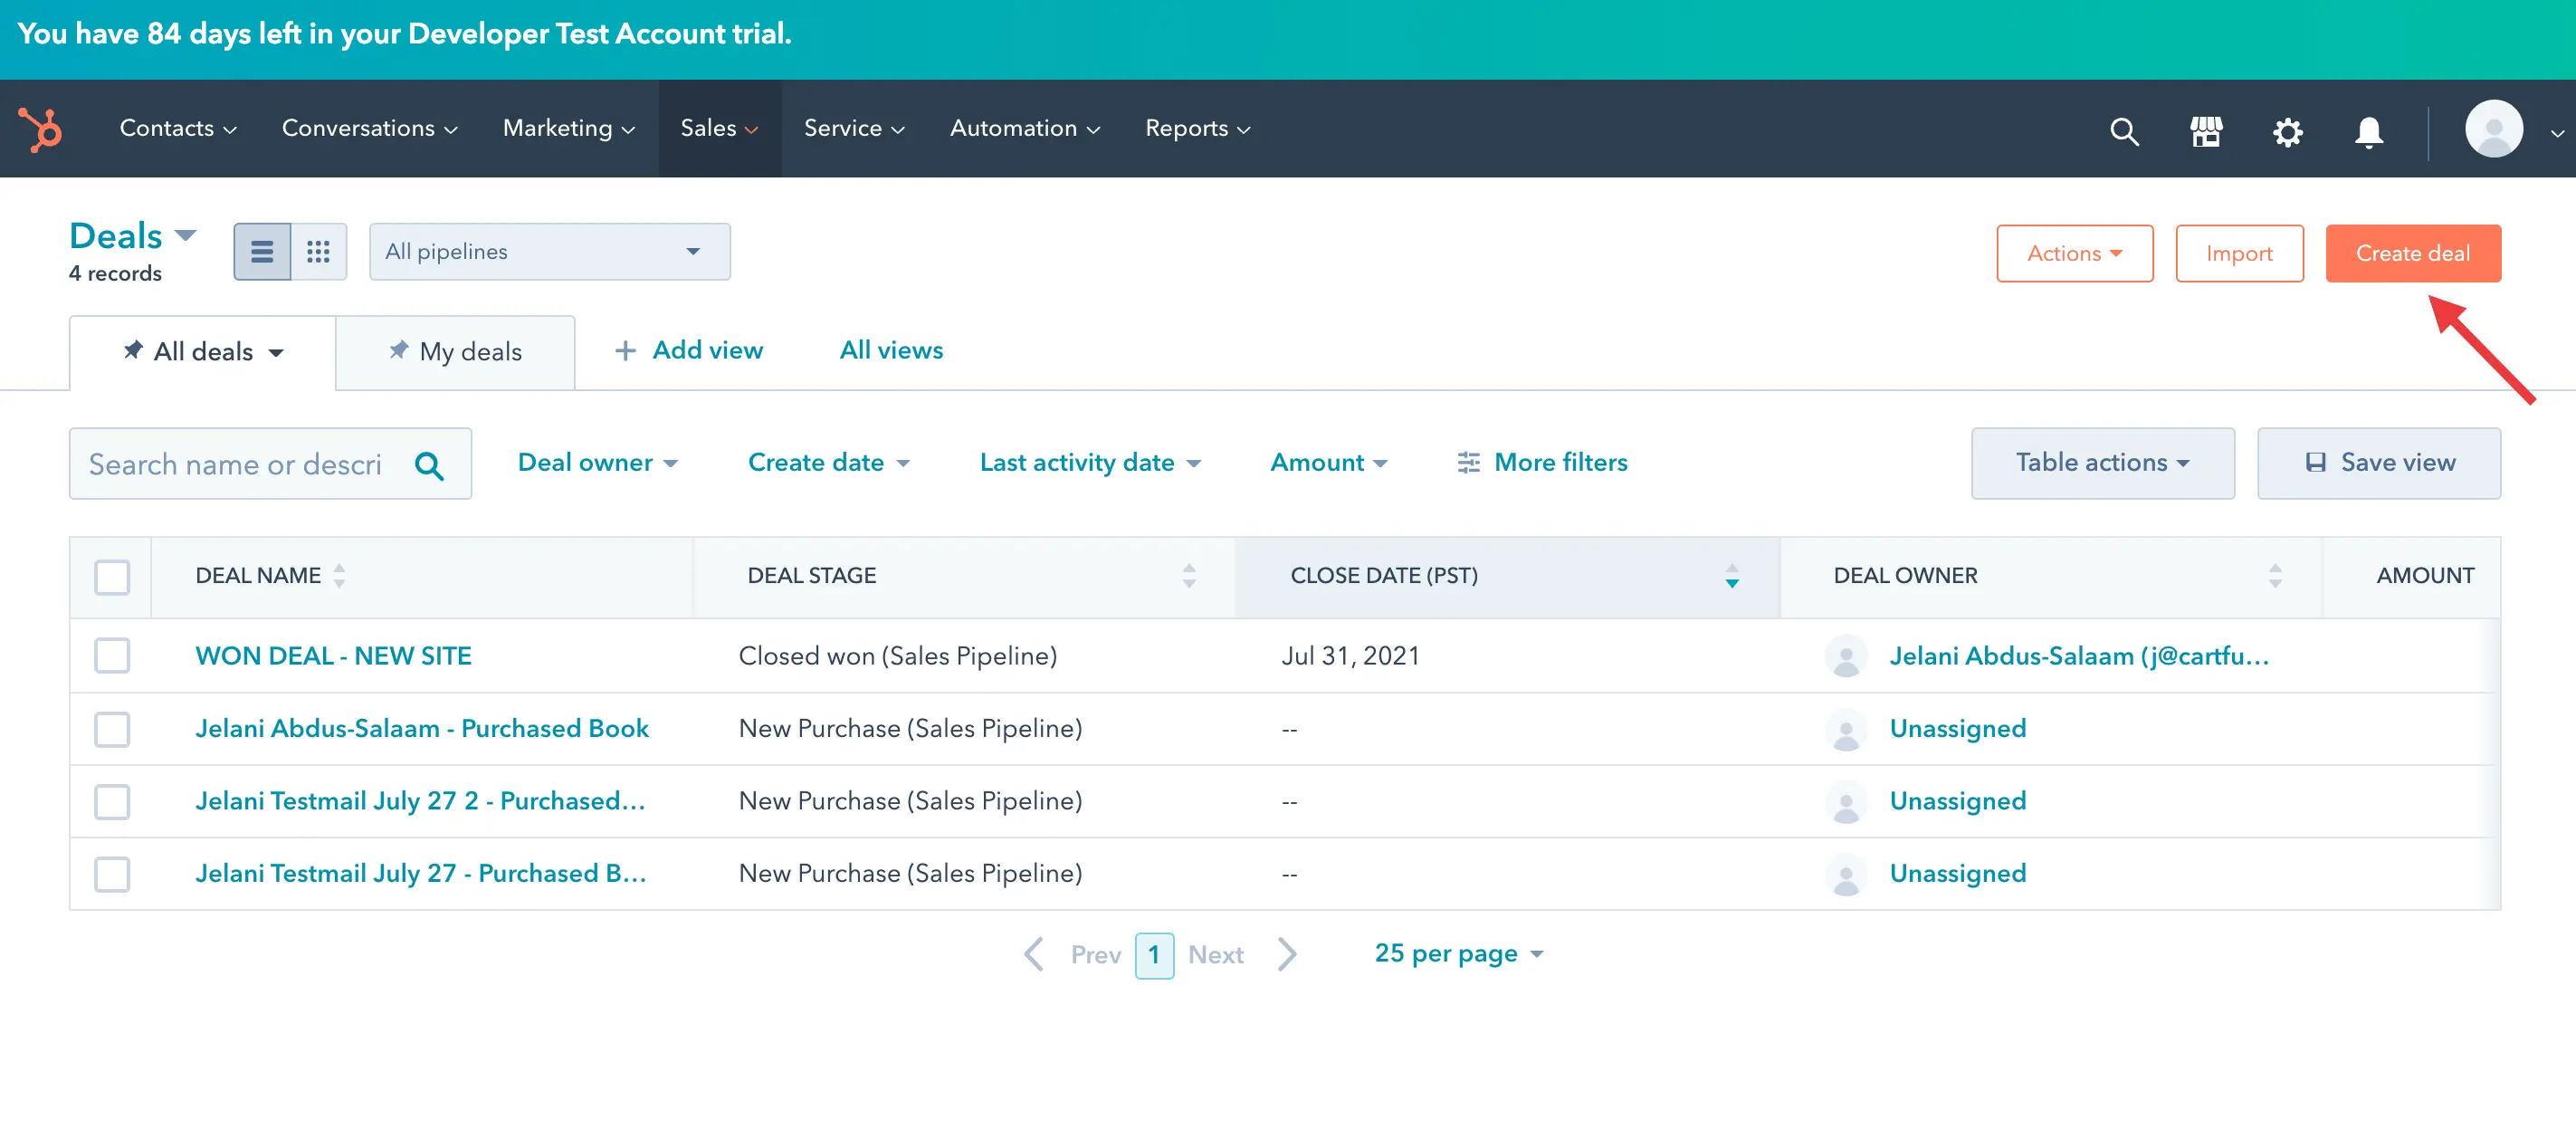This screenshot has width=2576, height=1139.
Task: Expand the Deals object dropdown
Action: pyautogui.click(x=133, y=236)
